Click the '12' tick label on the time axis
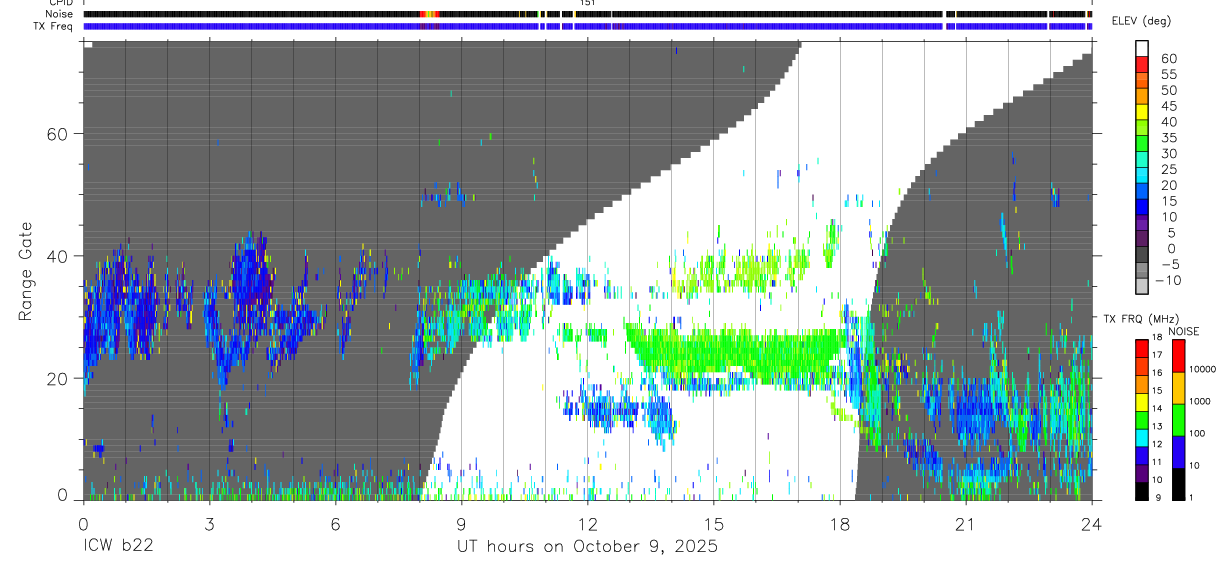1228x567 pixels. tap(587, 523)
